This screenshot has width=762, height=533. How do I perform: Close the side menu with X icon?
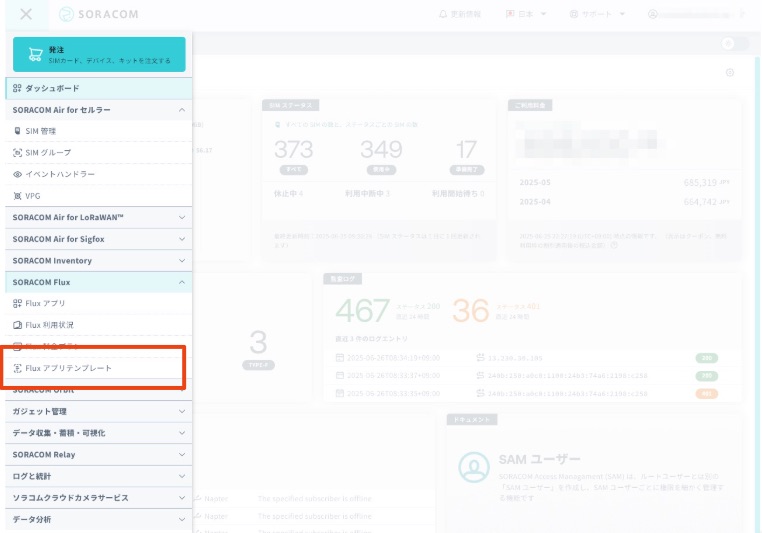(x=26, y=14)
